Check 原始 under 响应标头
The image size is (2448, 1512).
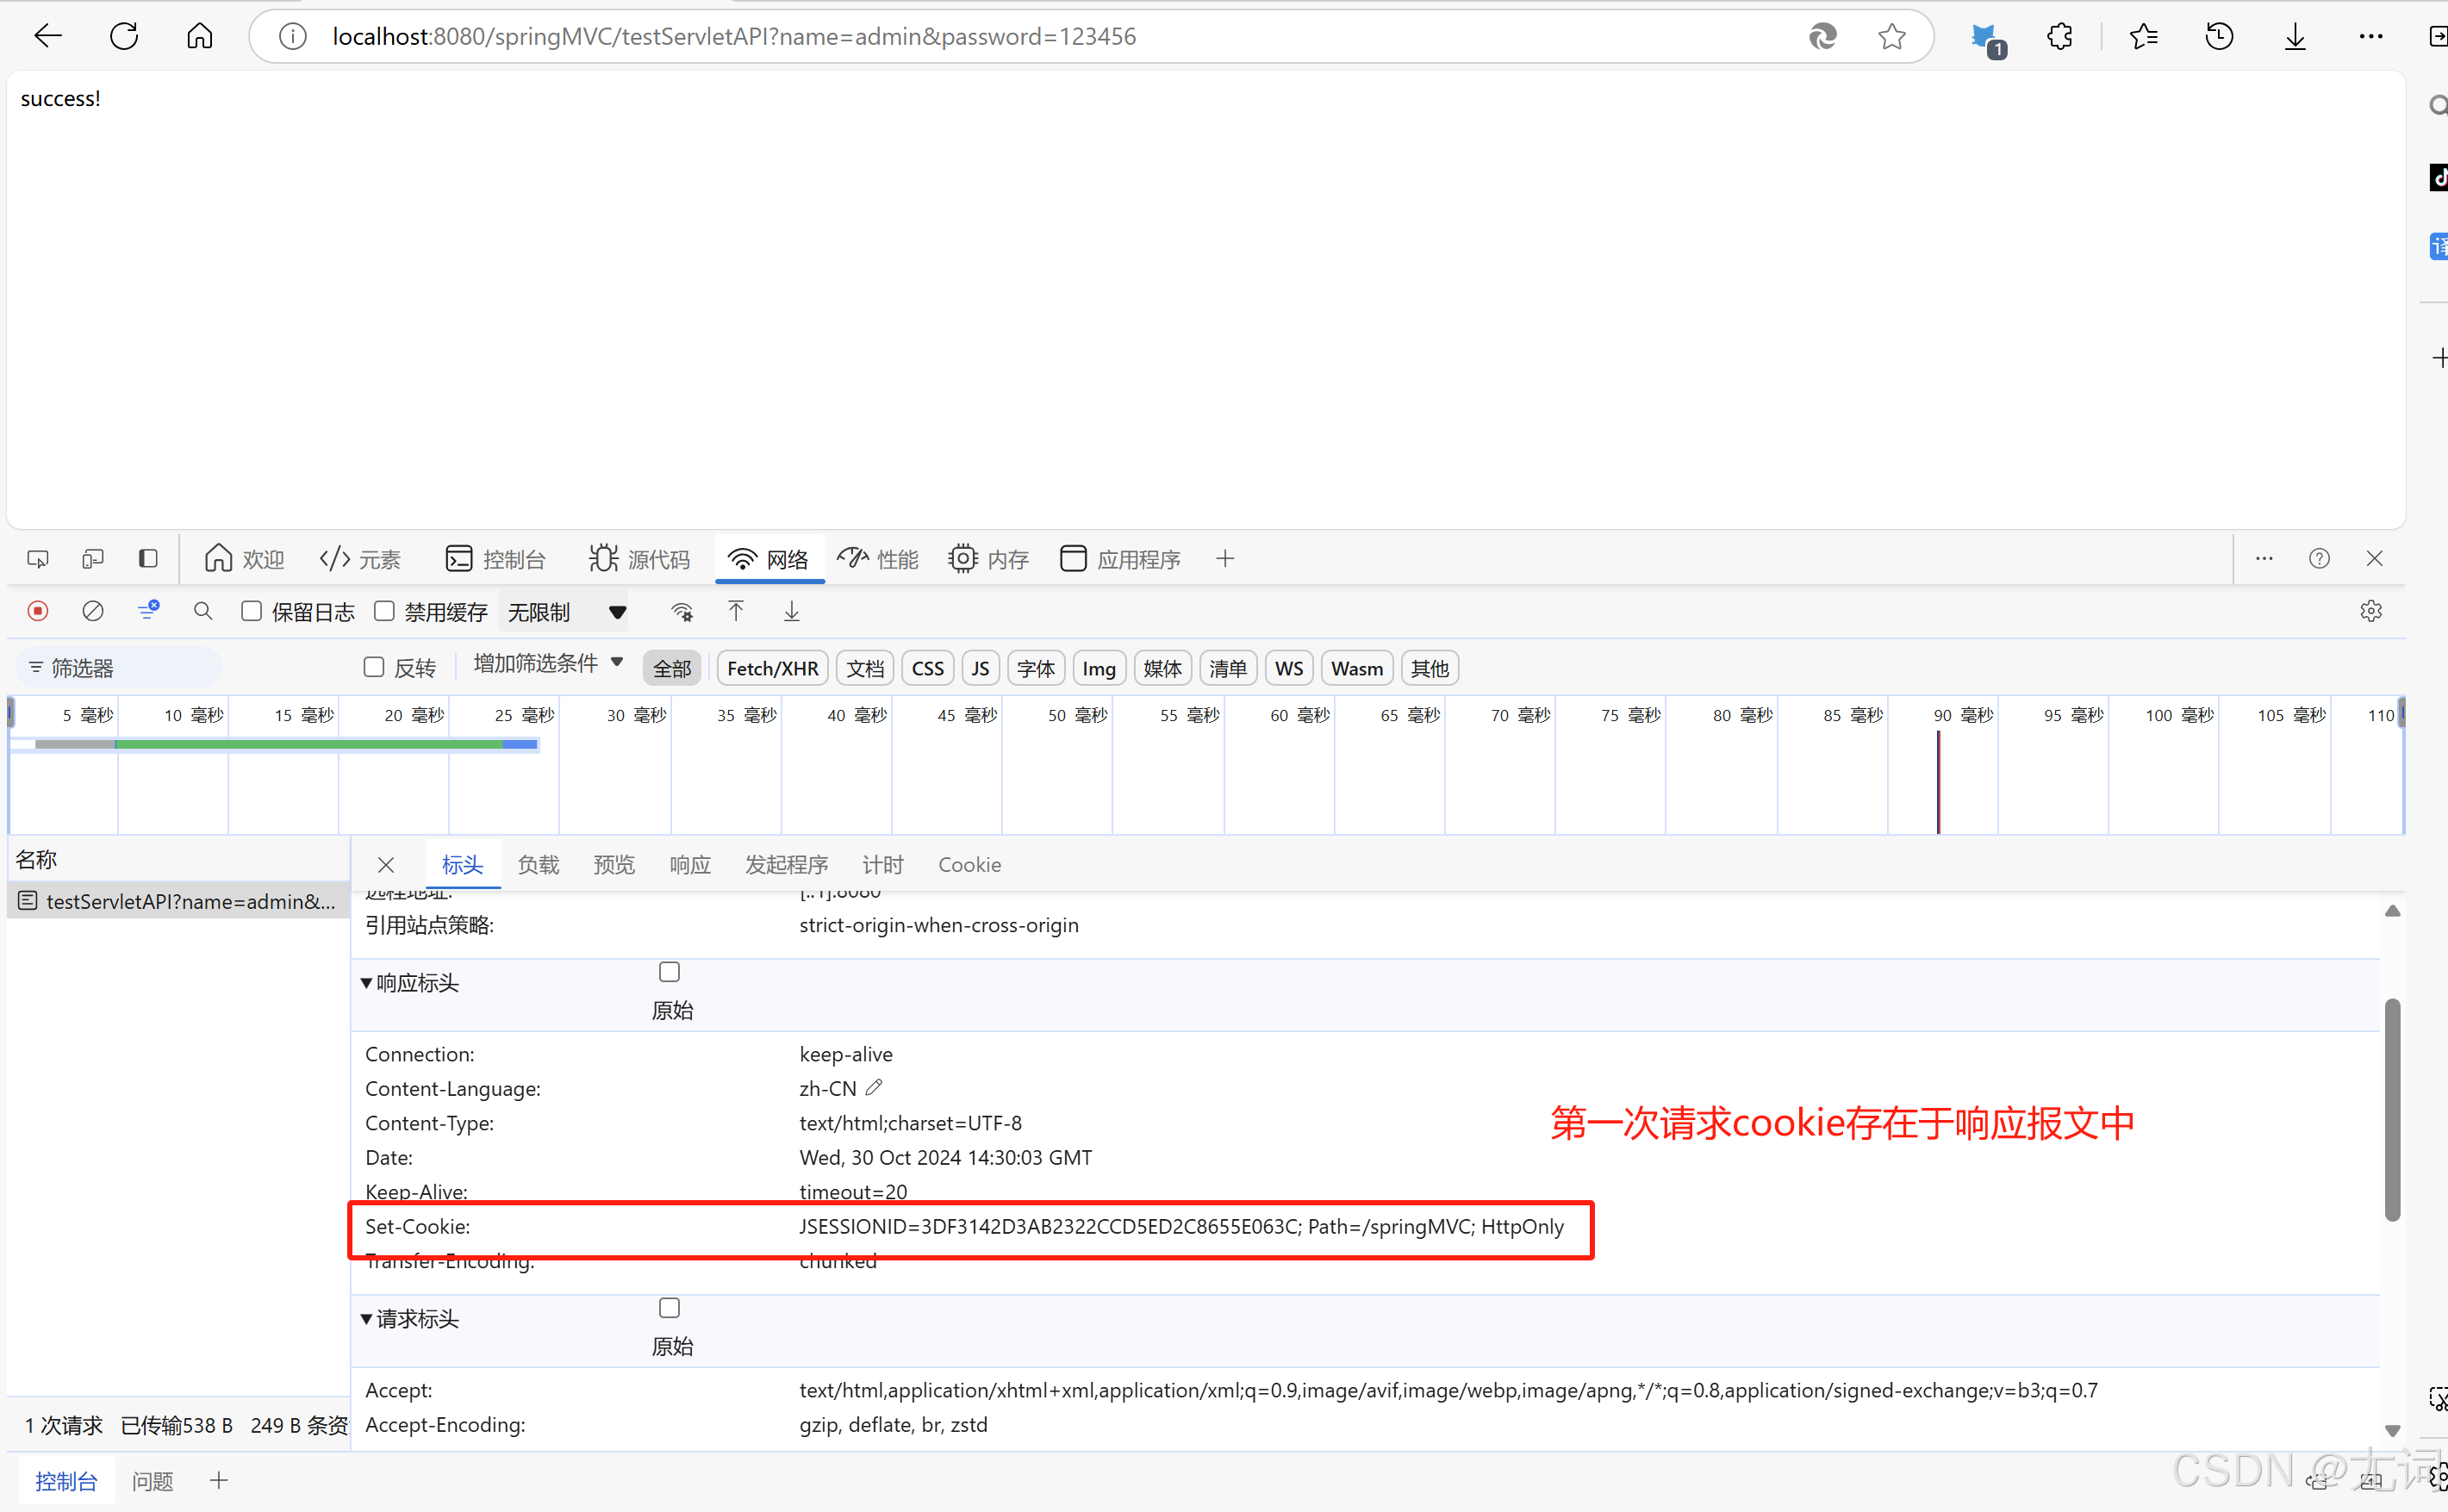(669, 972)
